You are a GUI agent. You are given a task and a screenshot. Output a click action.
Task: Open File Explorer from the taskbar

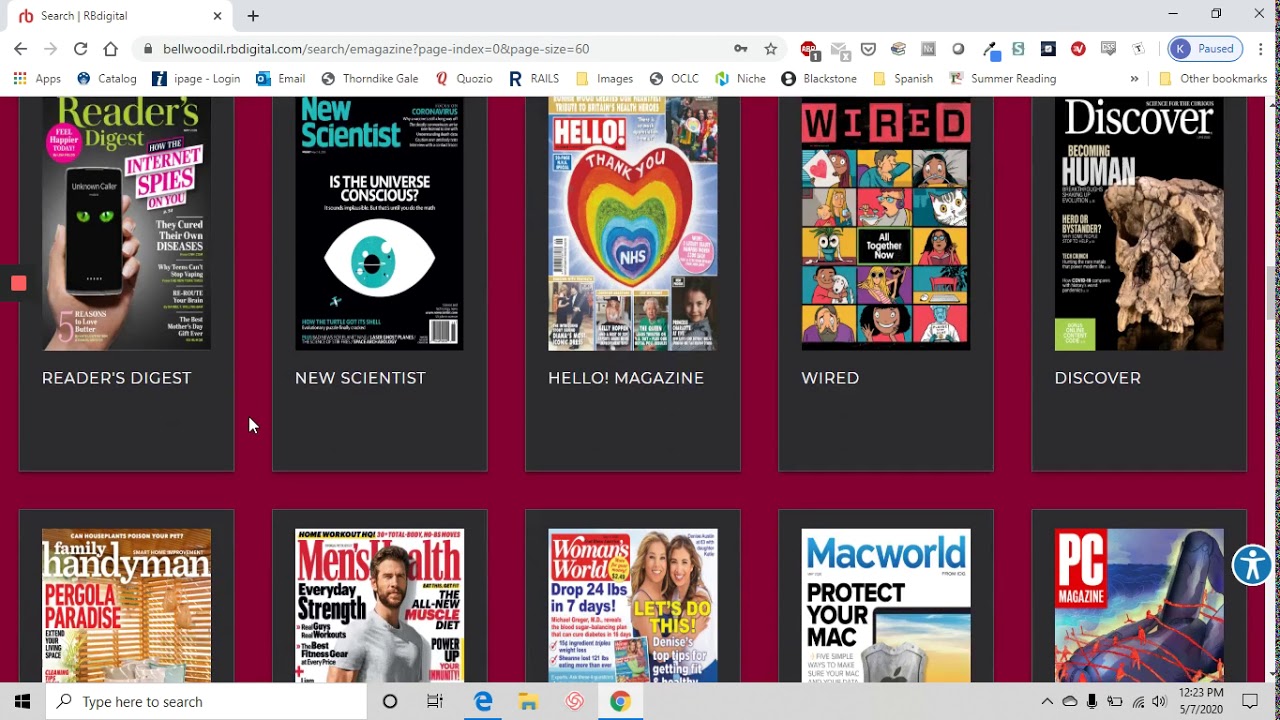tap(528, 702)
